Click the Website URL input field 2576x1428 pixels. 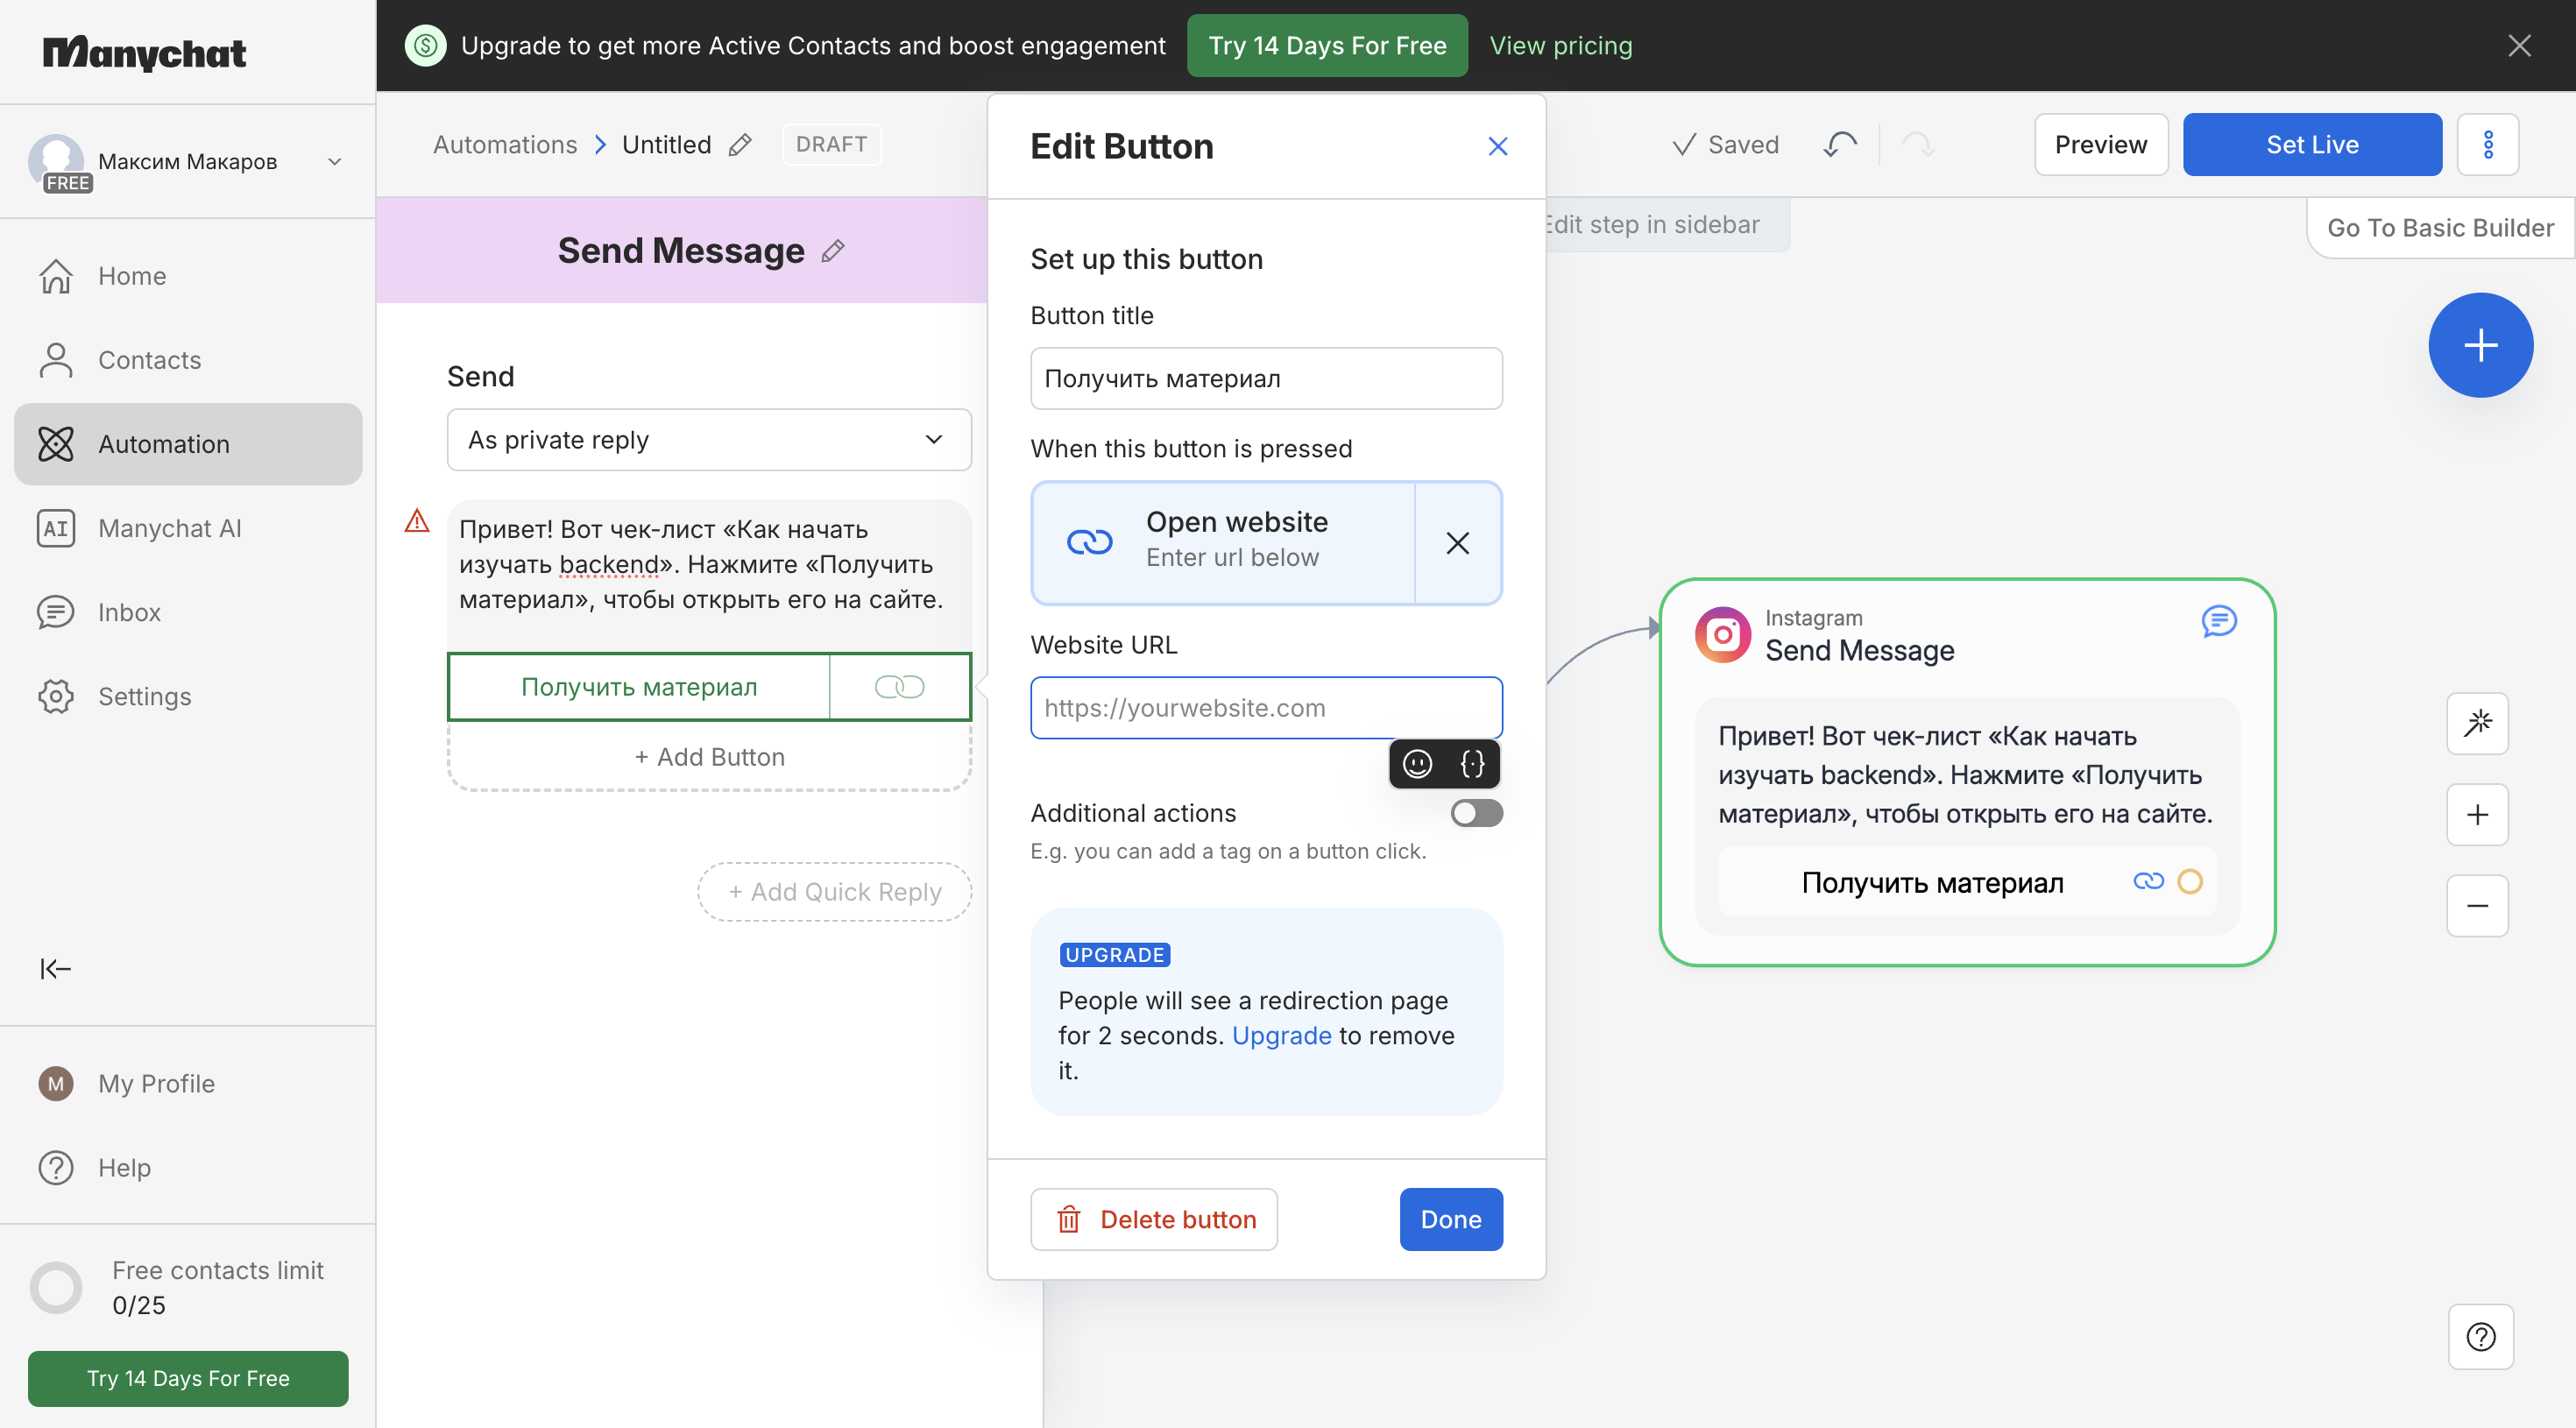[1266, 707]
